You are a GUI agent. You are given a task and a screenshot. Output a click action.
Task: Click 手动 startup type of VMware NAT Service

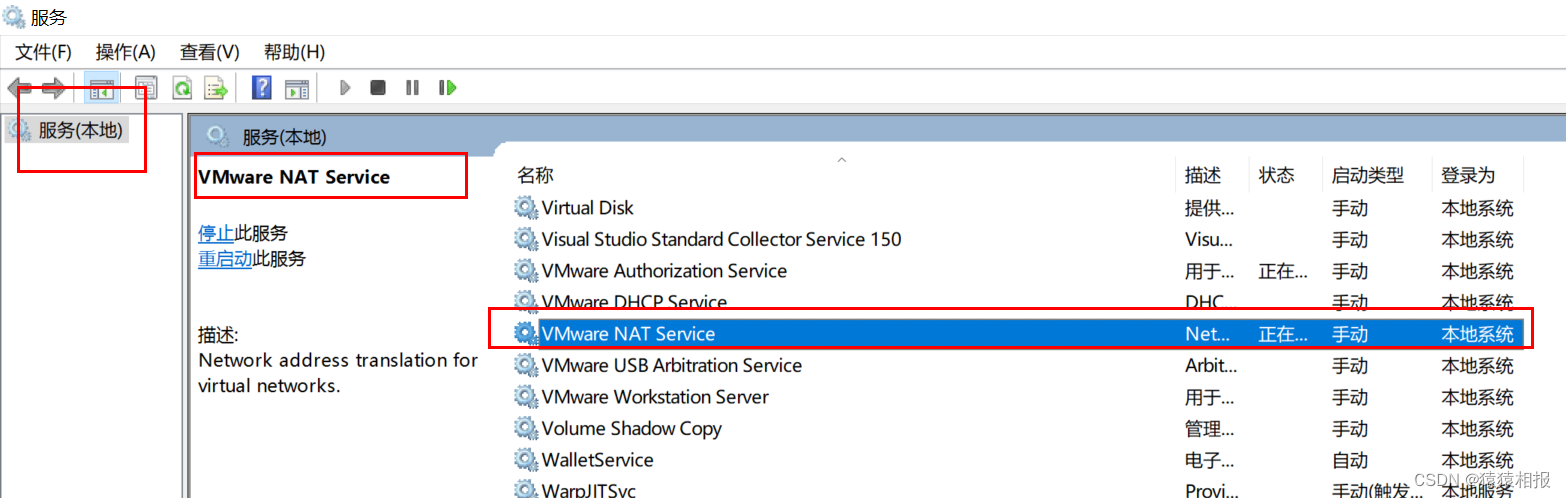[1349, 333]
